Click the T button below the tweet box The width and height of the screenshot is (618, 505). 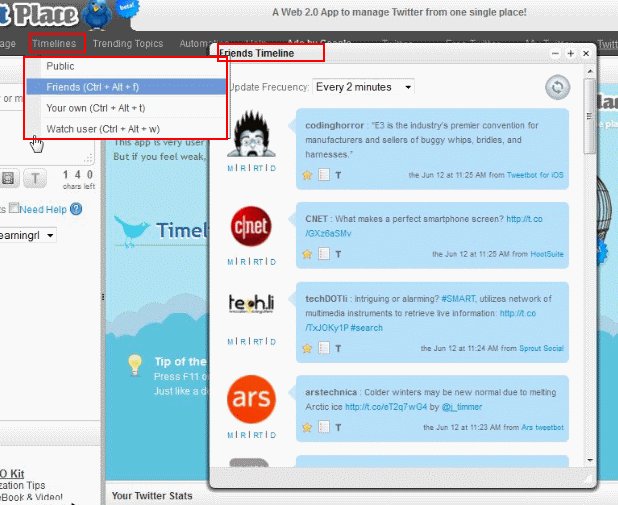pos(35,179)
